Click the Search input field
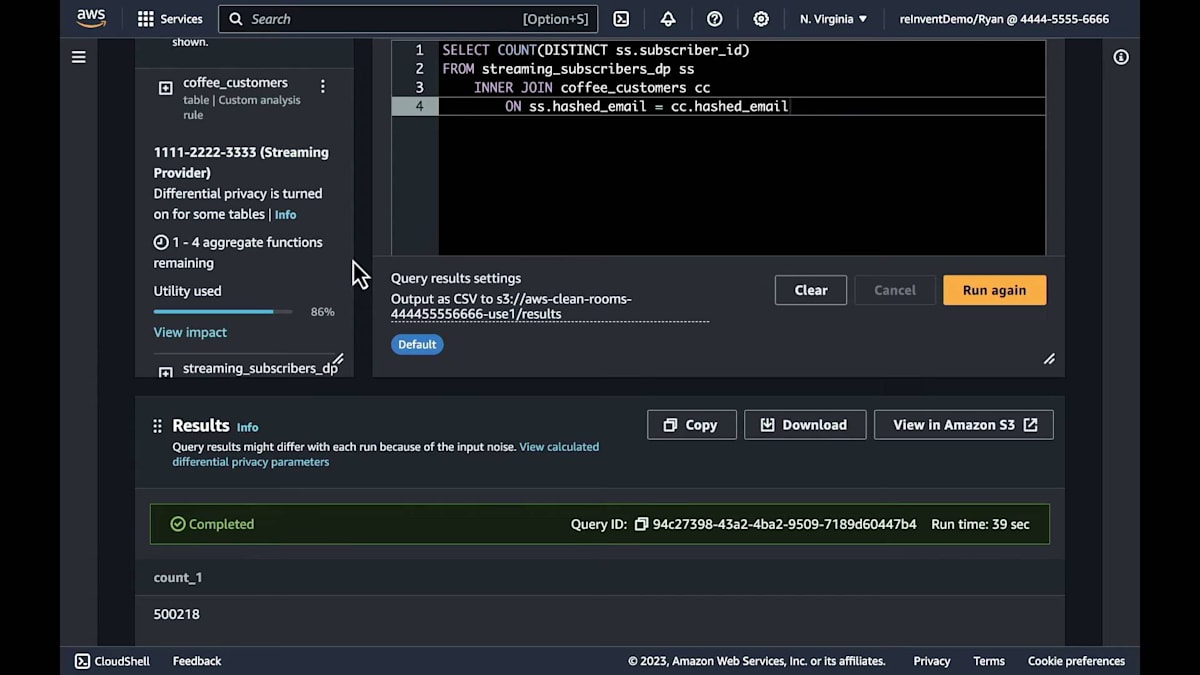This screenshot has height=675, width=1200. [408, 19]
